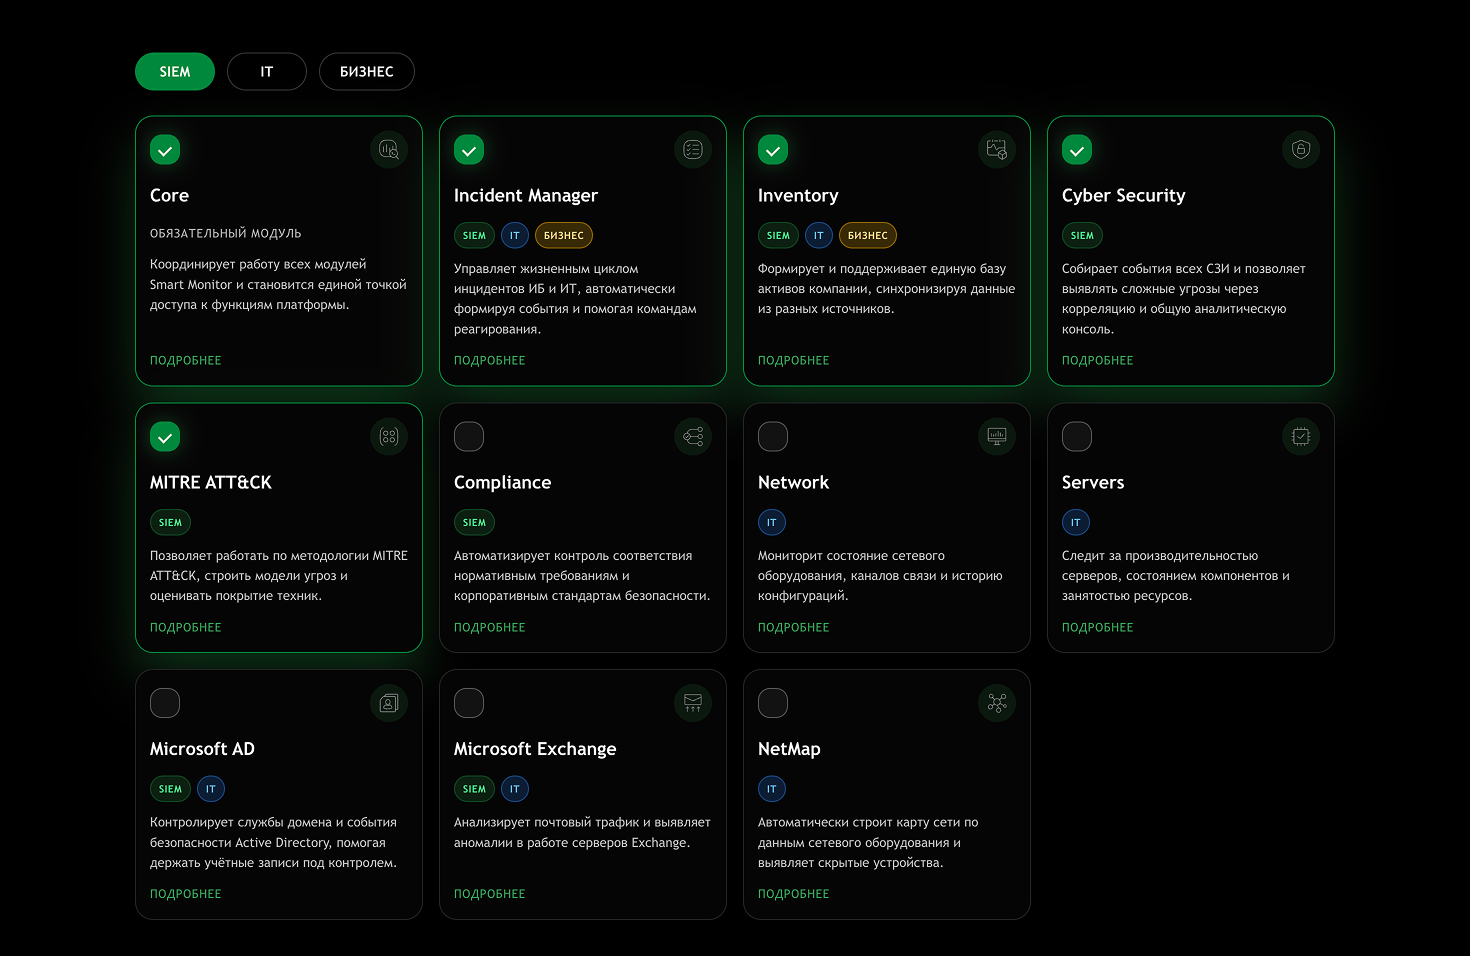This screenshot has width=1470, height=956.
Task: Tick the Servers module checkbox
Action: (1077, 437)
